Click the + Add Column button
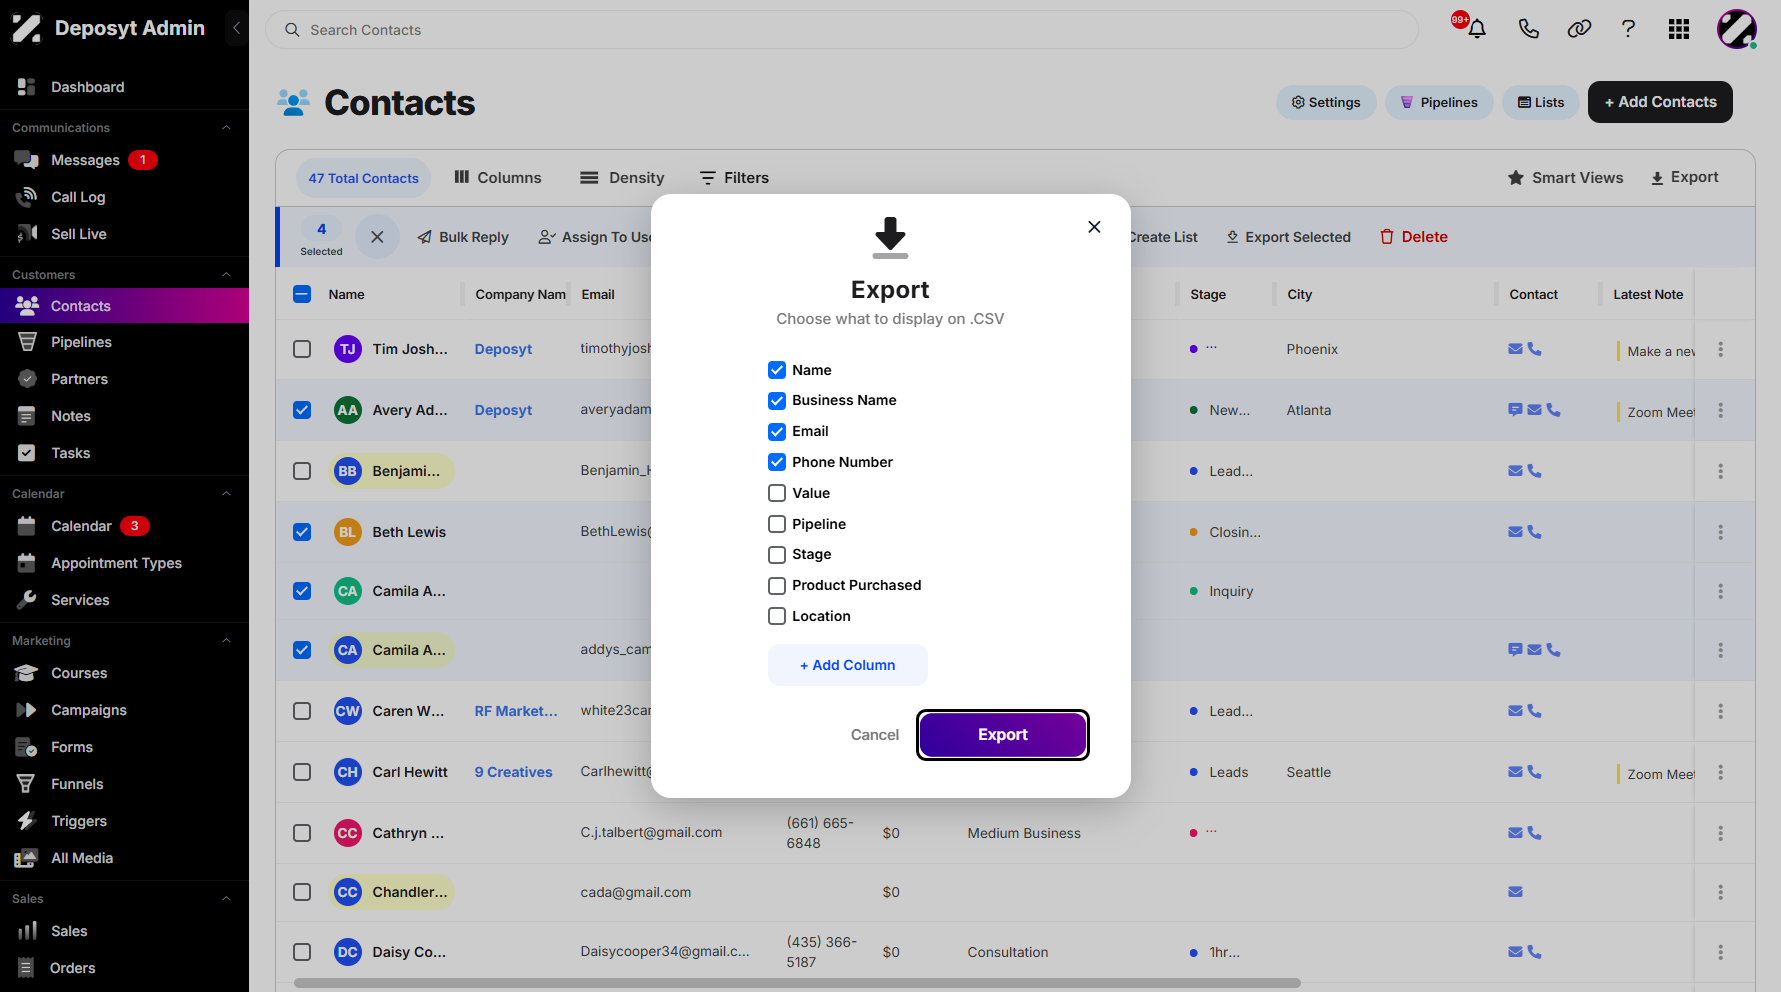Viewport: 1781px width, 992px height. pos(847,665)
